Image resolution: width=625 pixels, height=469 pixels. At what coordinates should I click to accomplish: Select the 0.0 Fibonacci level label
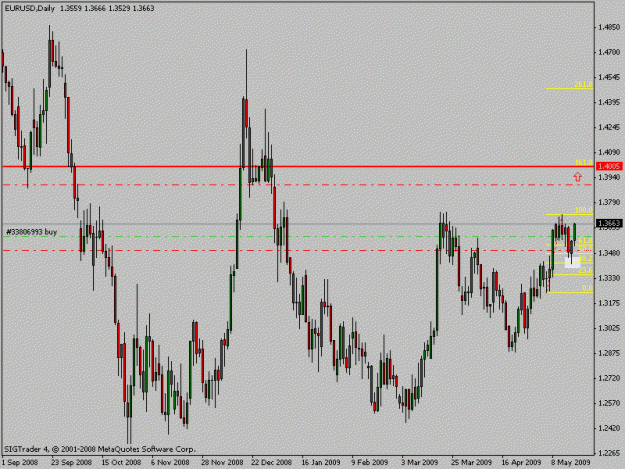pos(587,288)
